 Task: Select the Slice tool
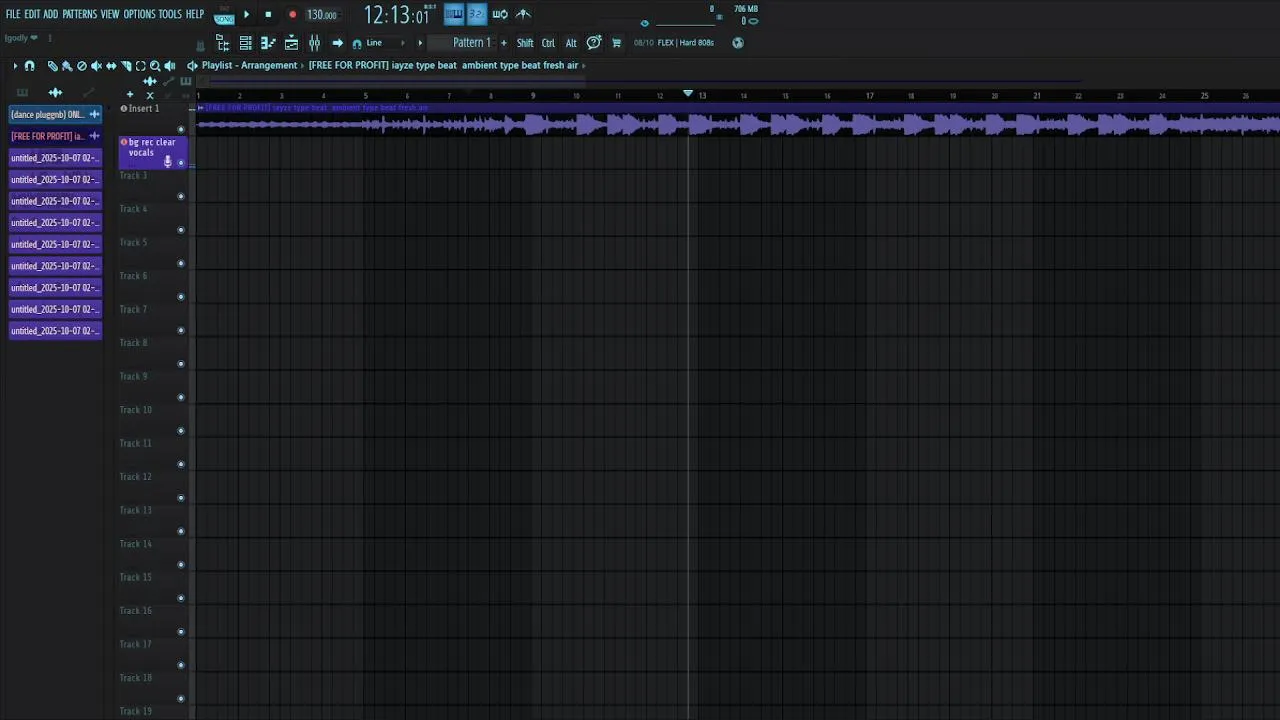(126, 65)
